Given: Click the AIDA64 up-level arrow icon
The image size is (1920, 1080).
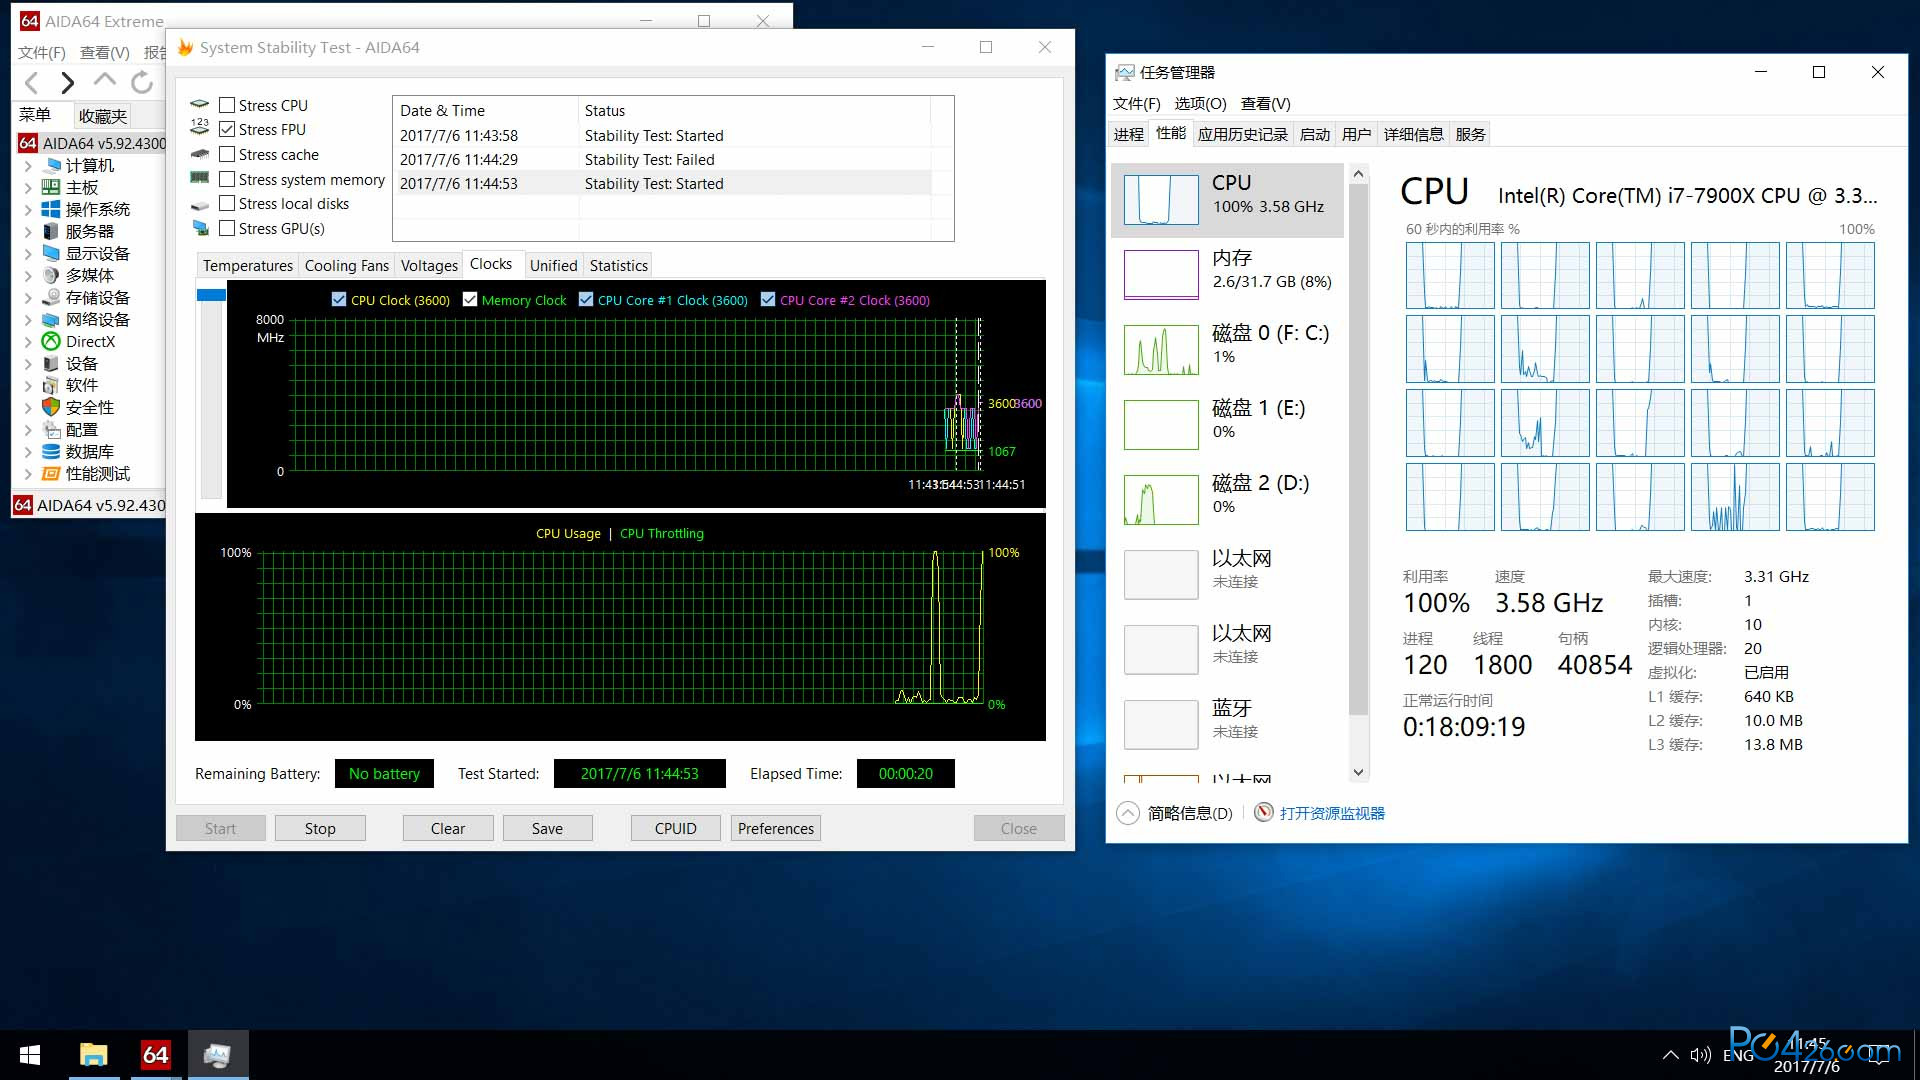Looking at the screenshot, I should (105, 82).
